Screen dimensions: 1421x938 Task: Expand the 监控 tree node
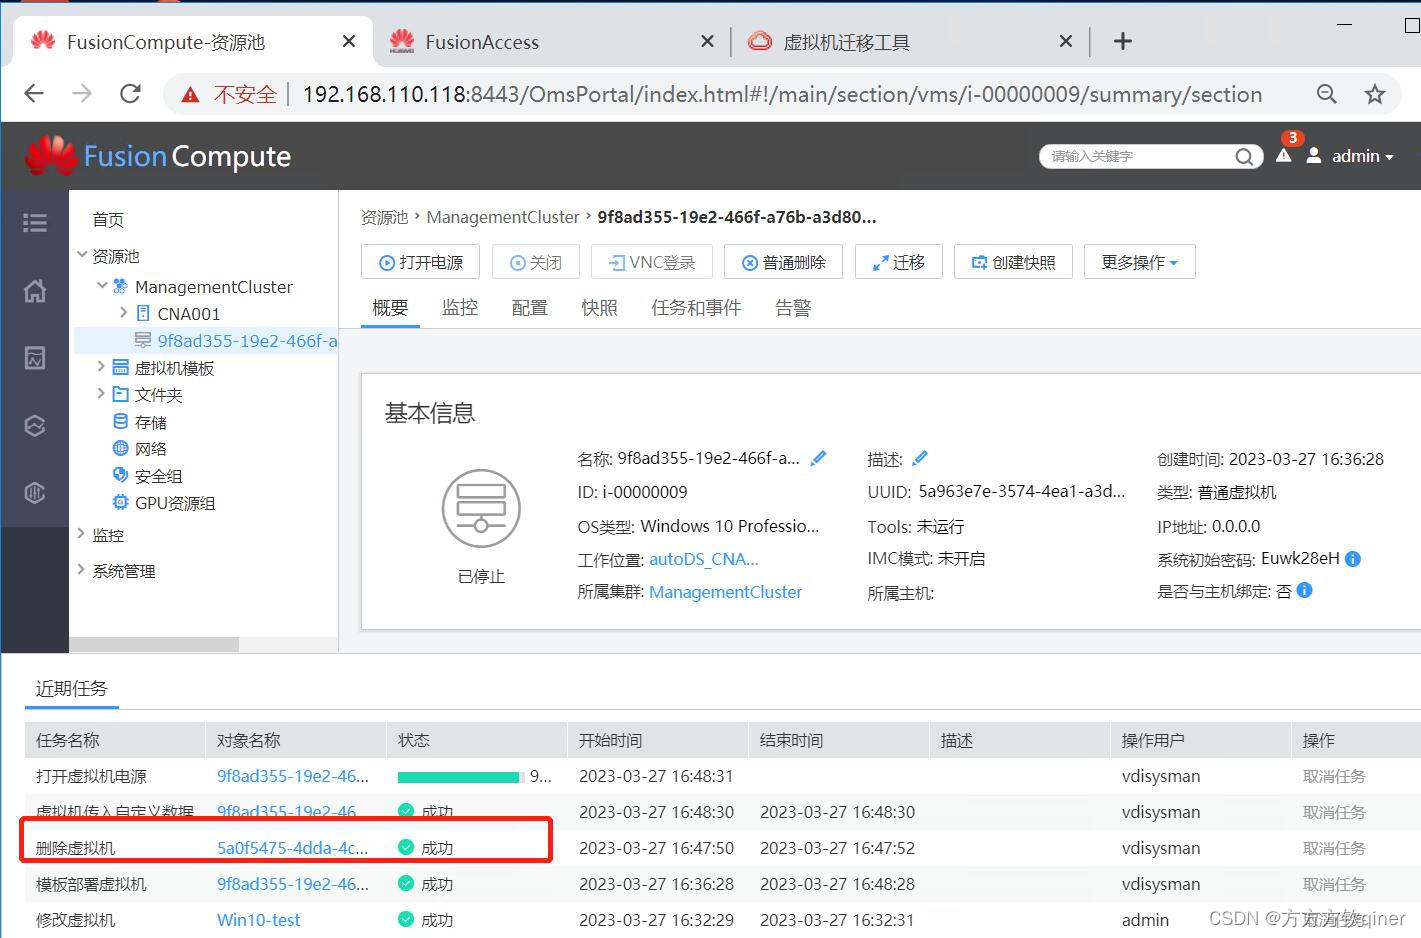pyautogui.click(x=81, y=534)
